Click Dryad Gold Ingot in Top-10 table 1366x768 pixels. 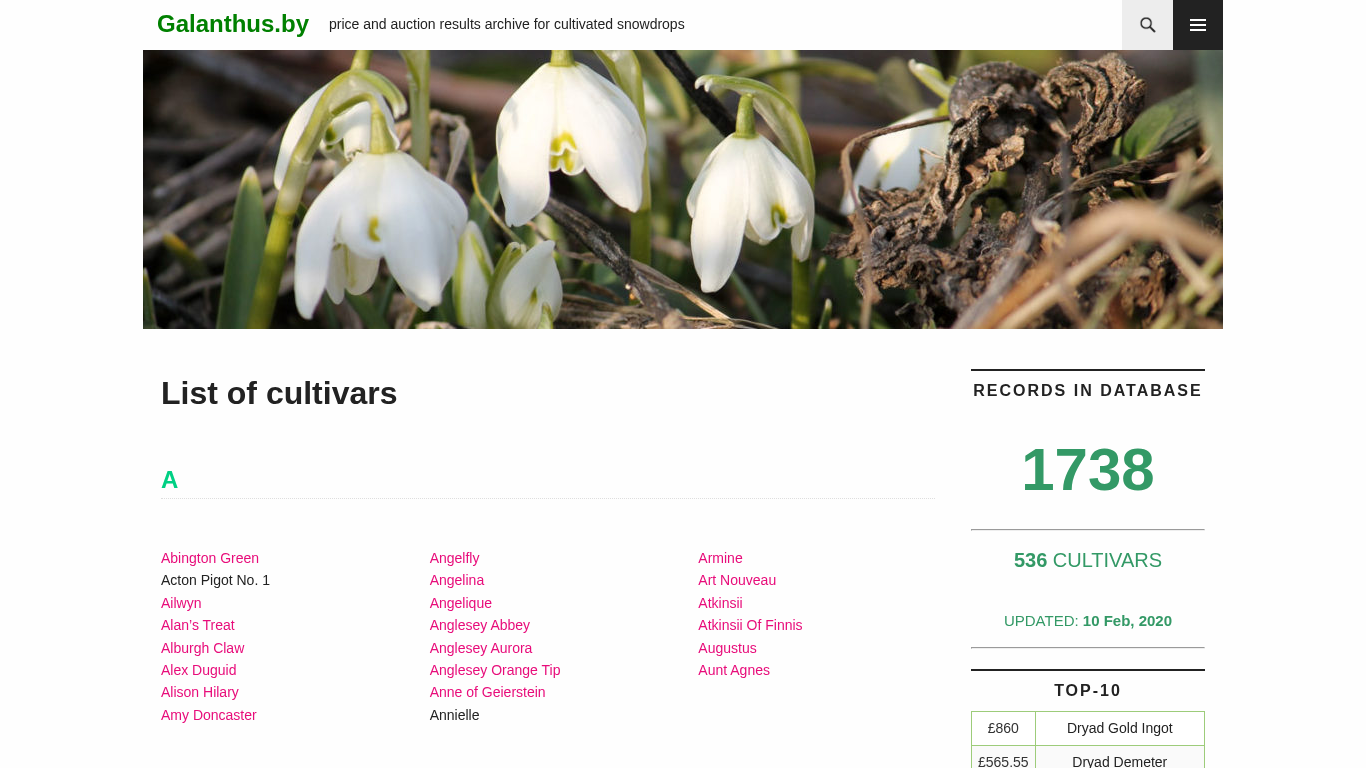(1120, 728)
